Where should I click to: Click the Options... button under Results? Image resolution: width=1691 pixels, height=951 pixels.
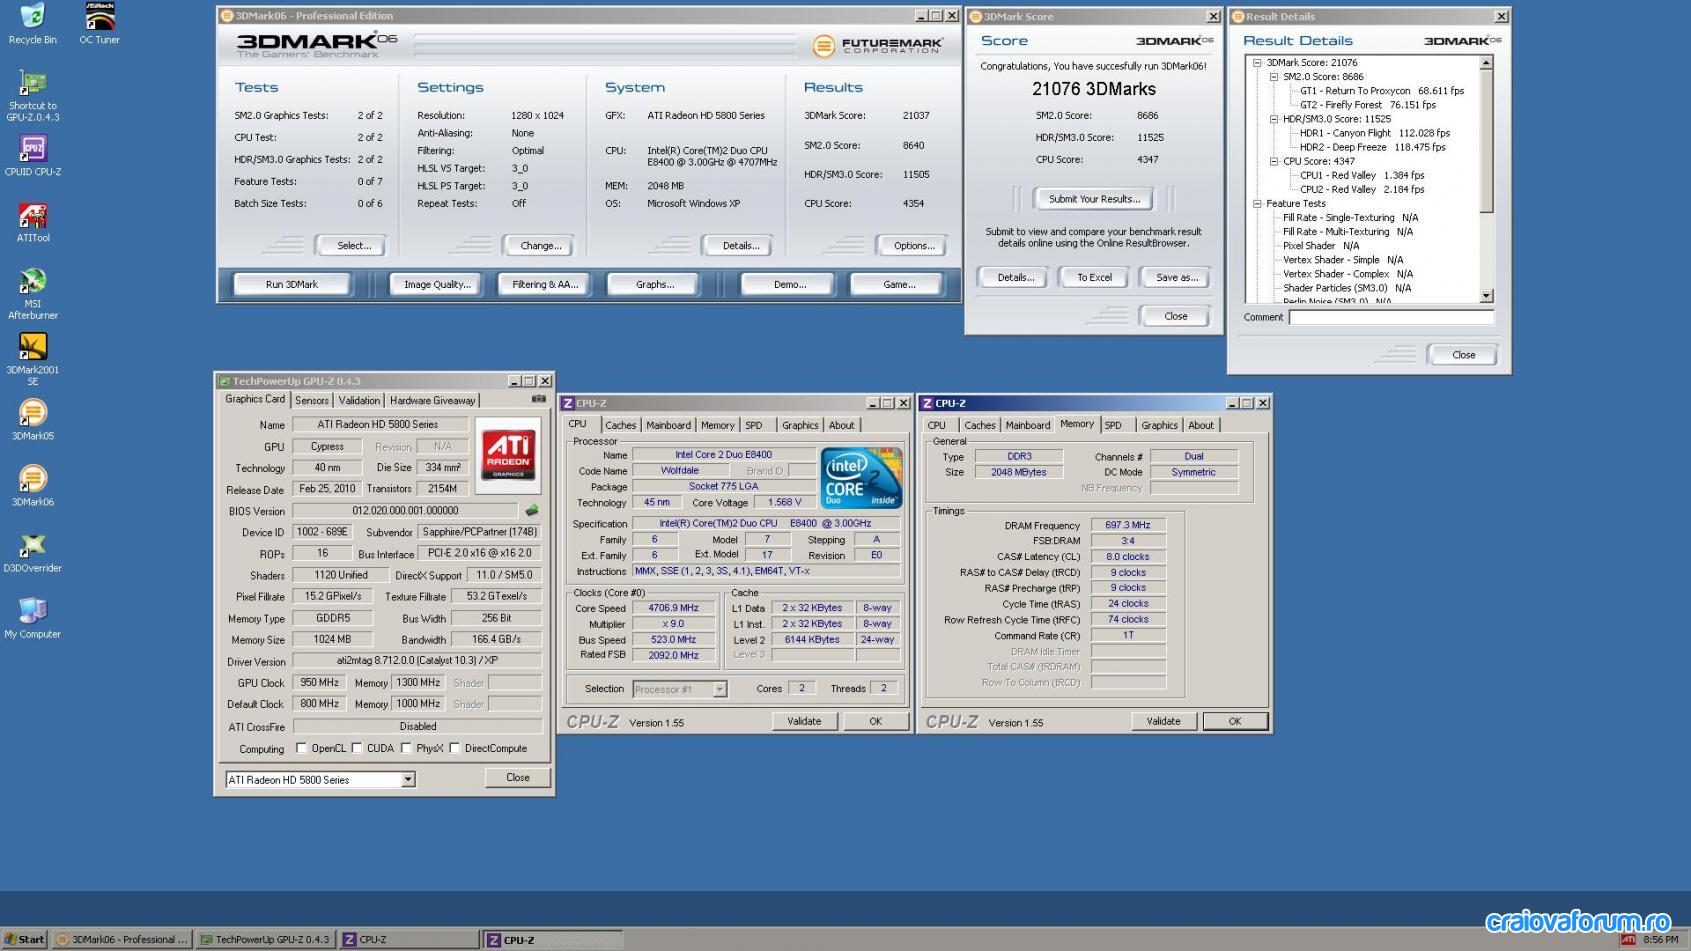(x=914, y=246)
